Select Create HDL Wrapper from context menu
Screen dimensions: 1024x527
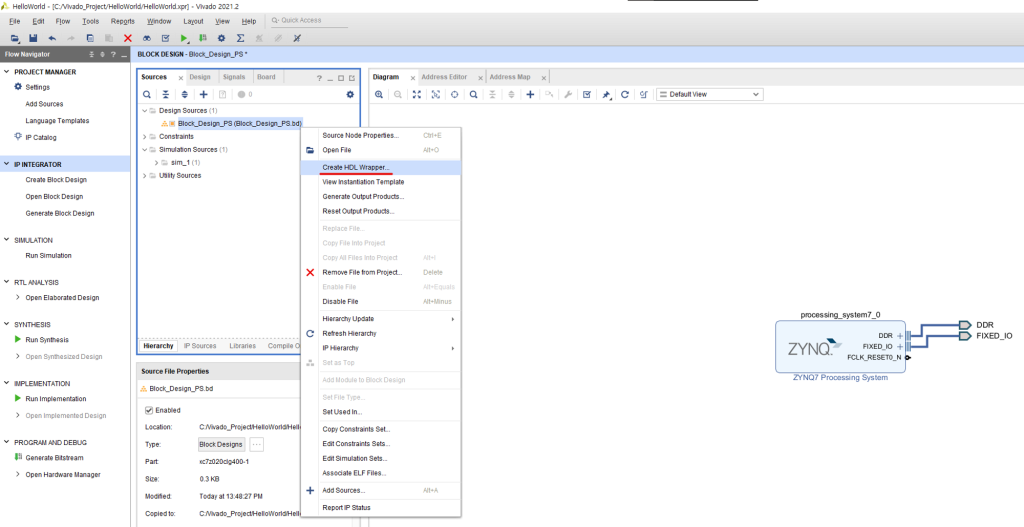[381, 168]
